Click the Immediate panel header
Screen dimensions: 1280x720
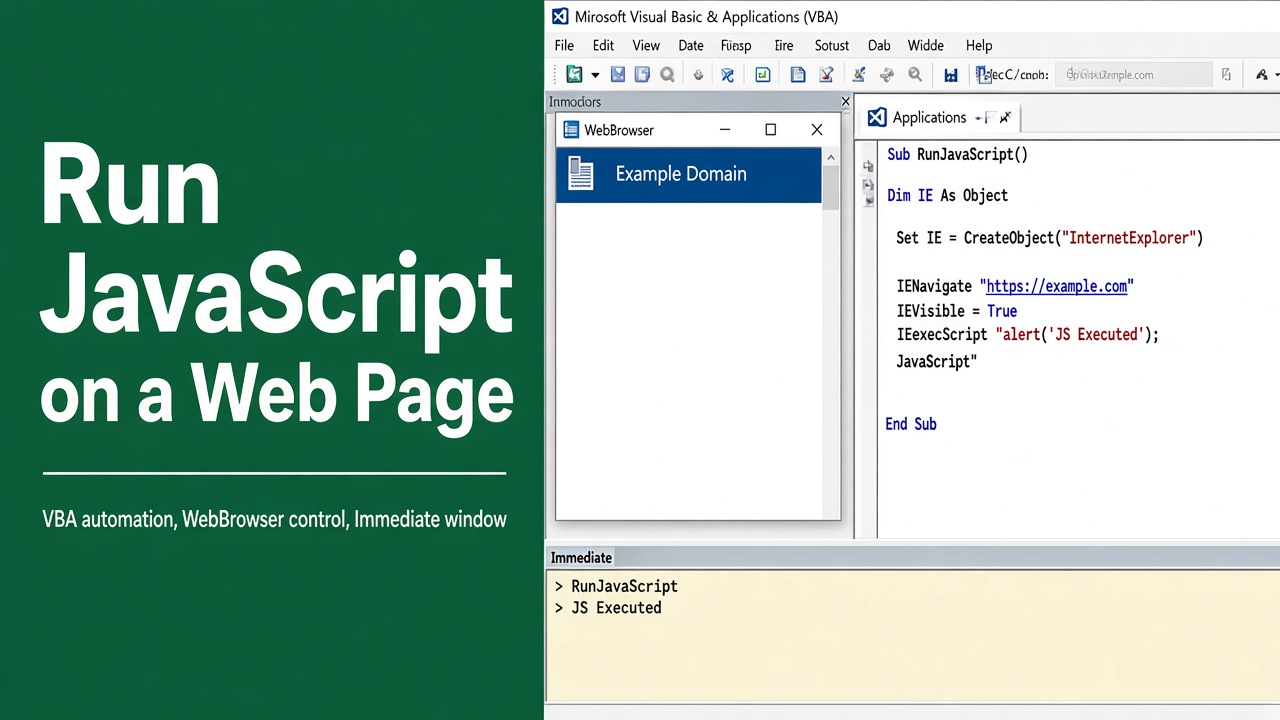coord(913,558)
